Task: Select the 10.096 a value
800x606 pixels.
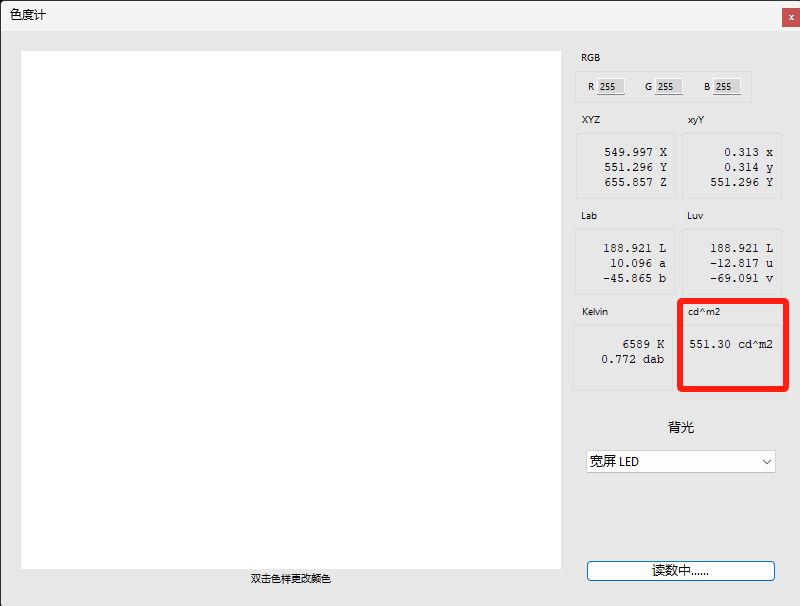Action: [638, 263]
